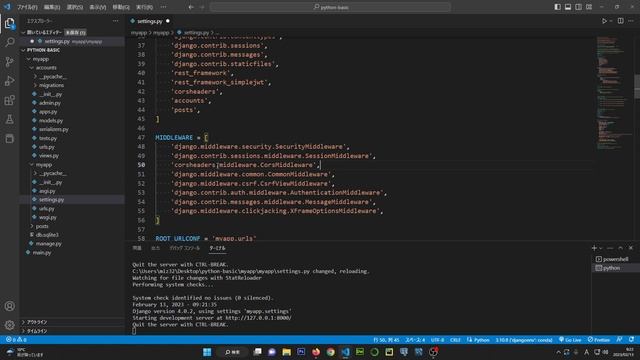Toggle the bottom panel layout icon
Image resolution: width=640 pixels, height=360 pixels.
[x=568, y=7]
